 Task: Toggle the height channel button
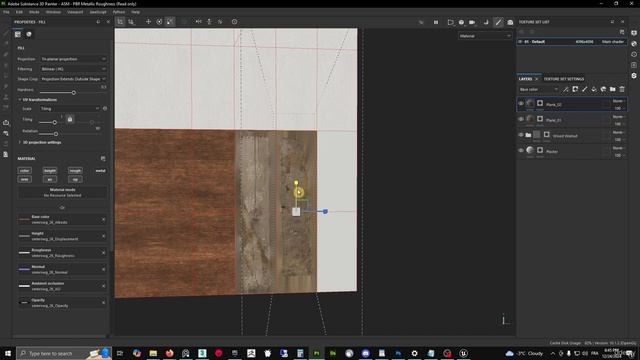[x=50, y=171]
